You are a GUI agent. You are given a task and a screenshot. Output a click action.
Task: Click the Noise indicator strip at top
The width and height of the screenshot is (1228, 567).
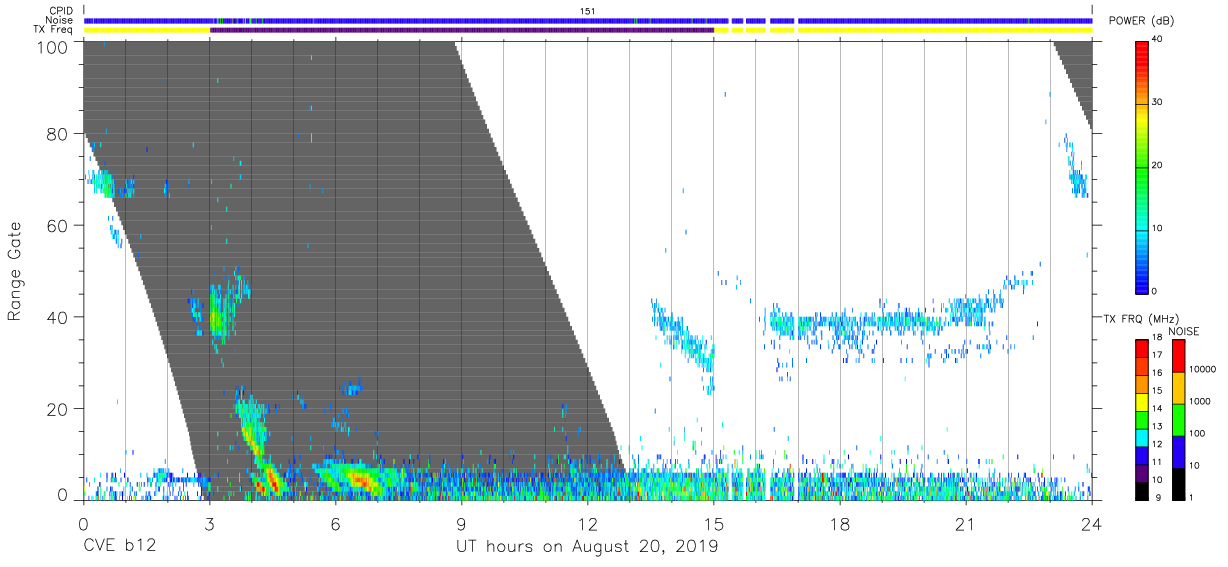pyautogui.click(x=588, y=20)
